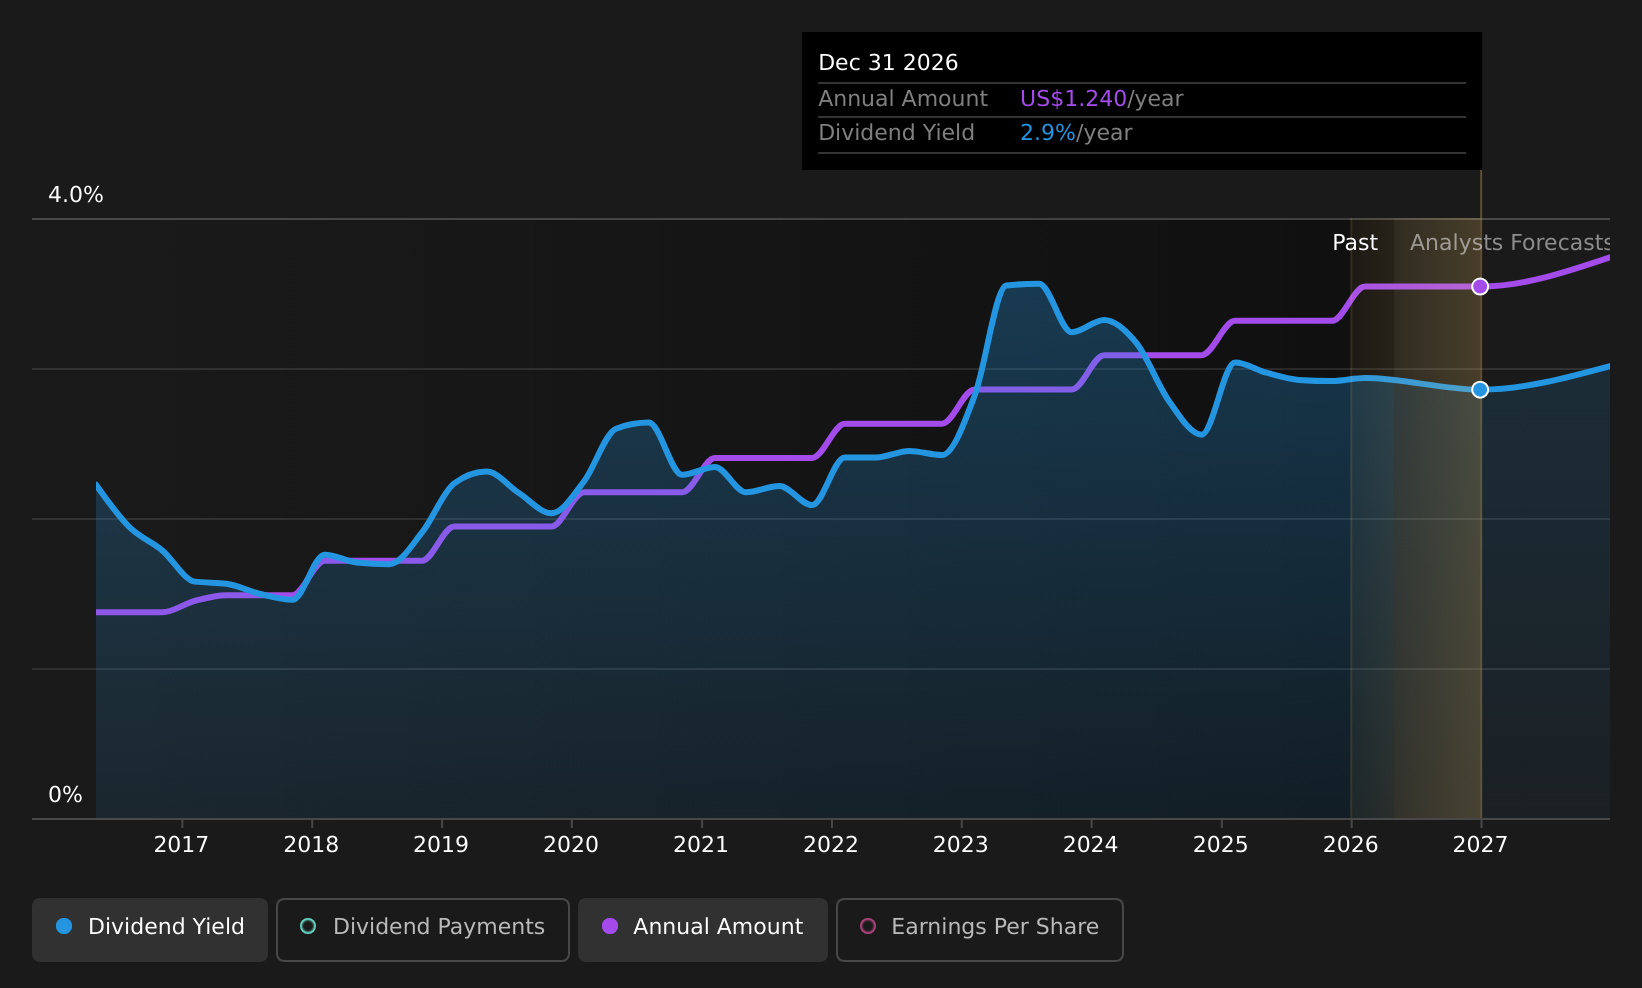Click the Dec 31 2026 tooltip date
The image size is (1642, 988).
click(x=888, y=63)
